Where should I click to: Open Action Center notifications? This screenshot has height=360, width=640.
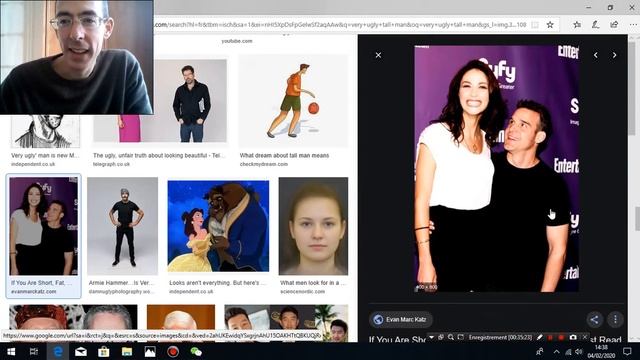627,351
